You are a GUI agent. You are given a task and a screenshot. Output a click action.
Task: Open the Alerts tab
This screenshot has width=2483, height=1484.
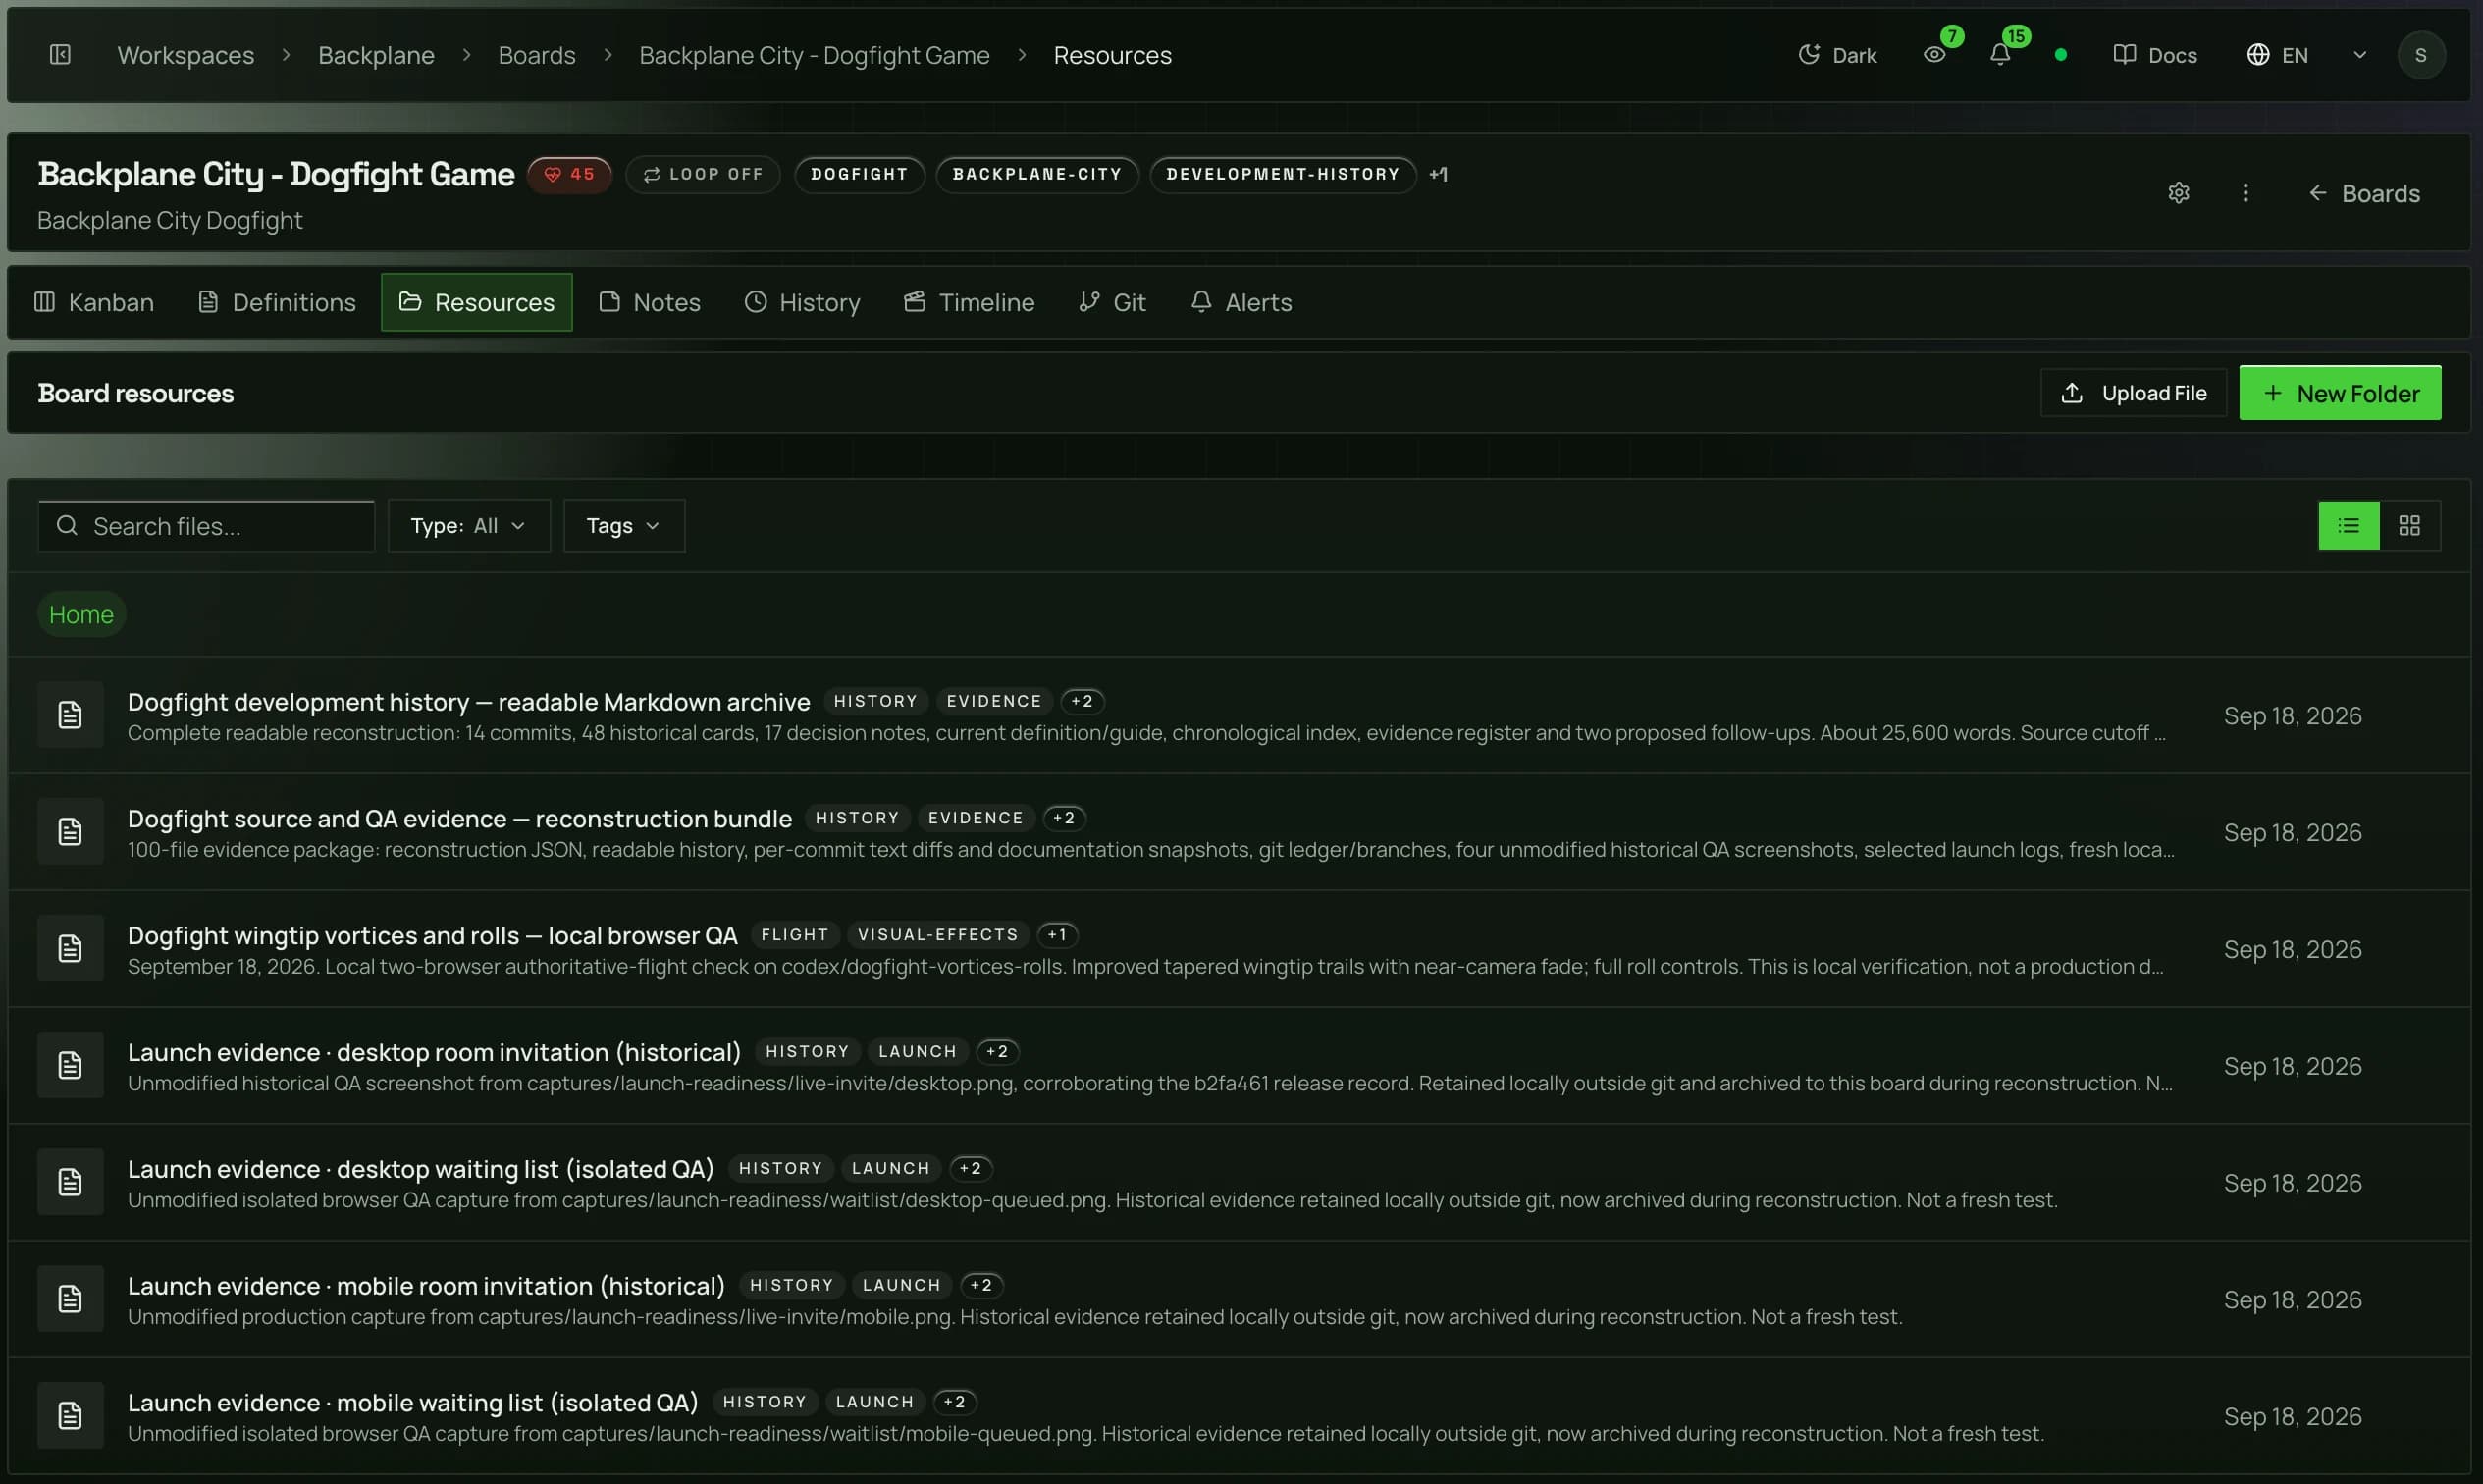pyautogui.click(x=1241, y=302)
